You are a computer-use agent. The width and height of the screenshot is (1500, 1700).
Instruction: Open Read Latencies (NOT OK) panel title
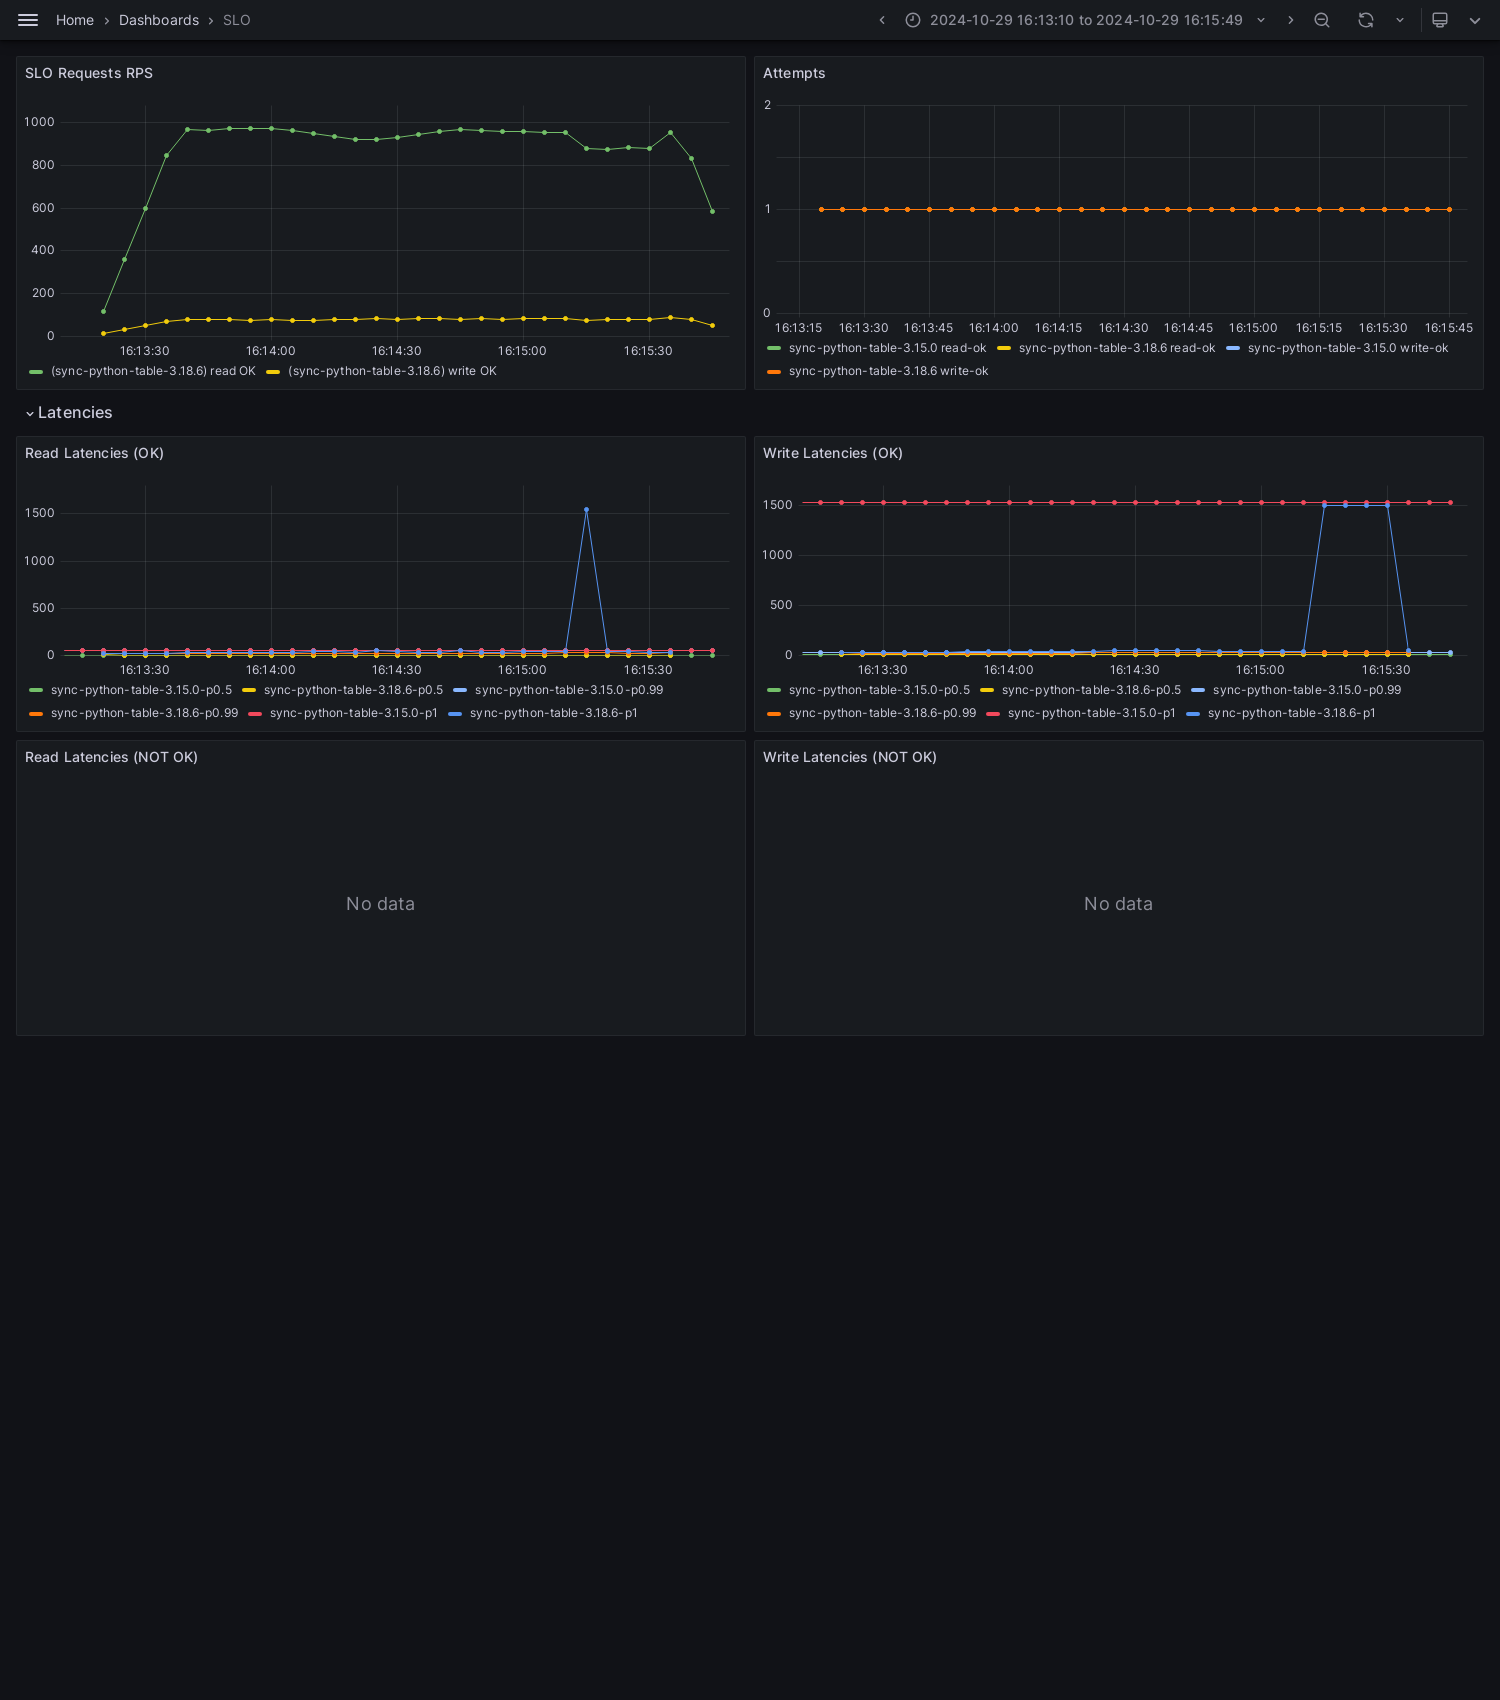click(111, 757)
